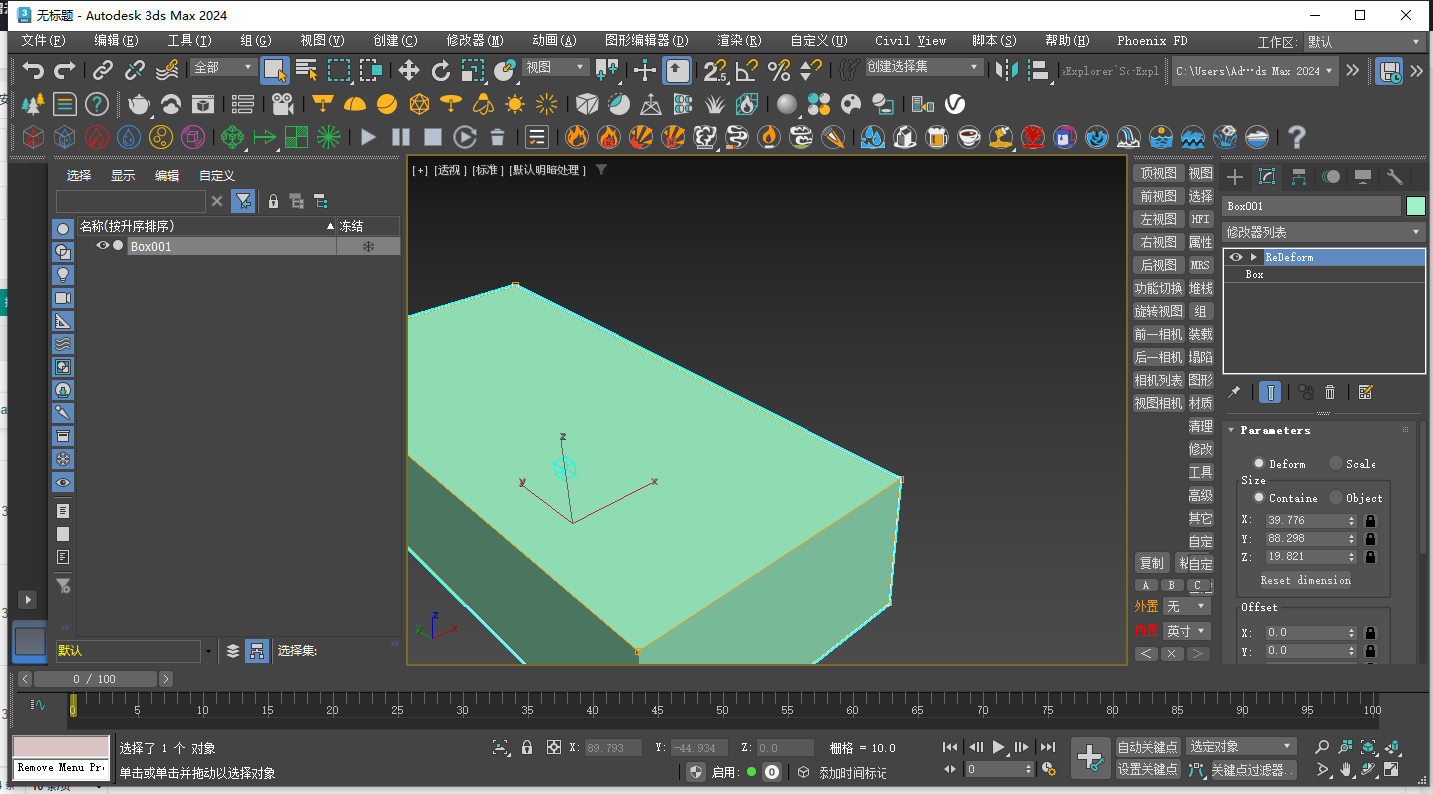Click the selection lock padlock in the status bar
1433x794 pixels.
(x=526, y=747)
